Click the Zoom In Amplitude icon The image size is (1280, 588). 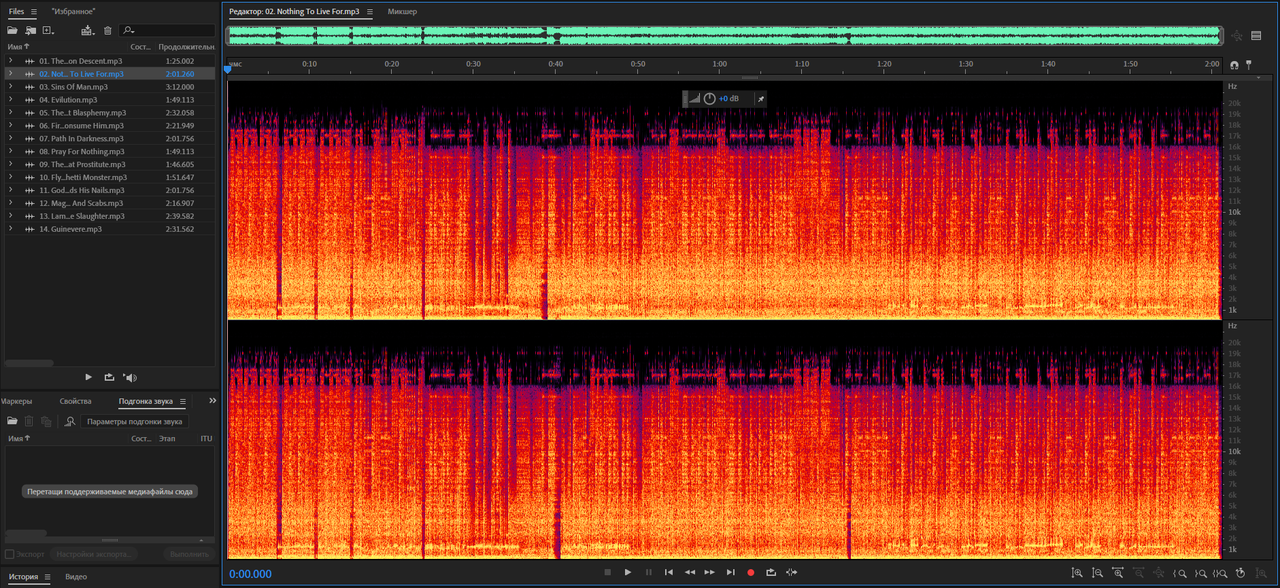1077,573
